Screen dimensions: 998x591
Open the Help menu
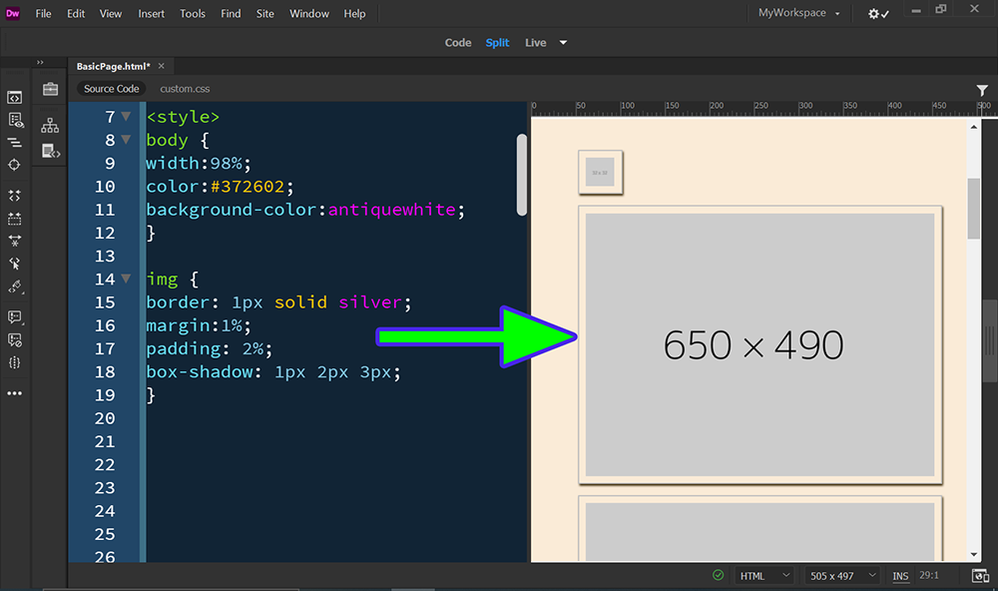point(355,13)
